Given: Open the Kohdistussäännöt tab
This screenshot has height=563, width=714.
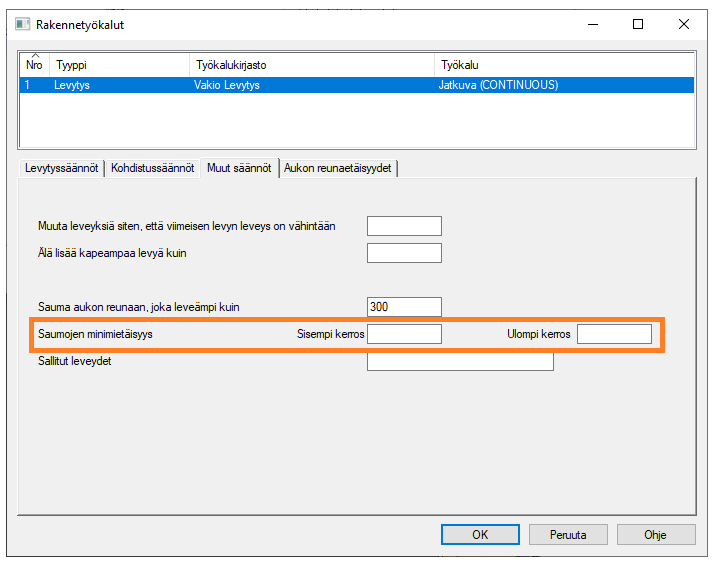Looking at the screenshot, I should [152, 168].
